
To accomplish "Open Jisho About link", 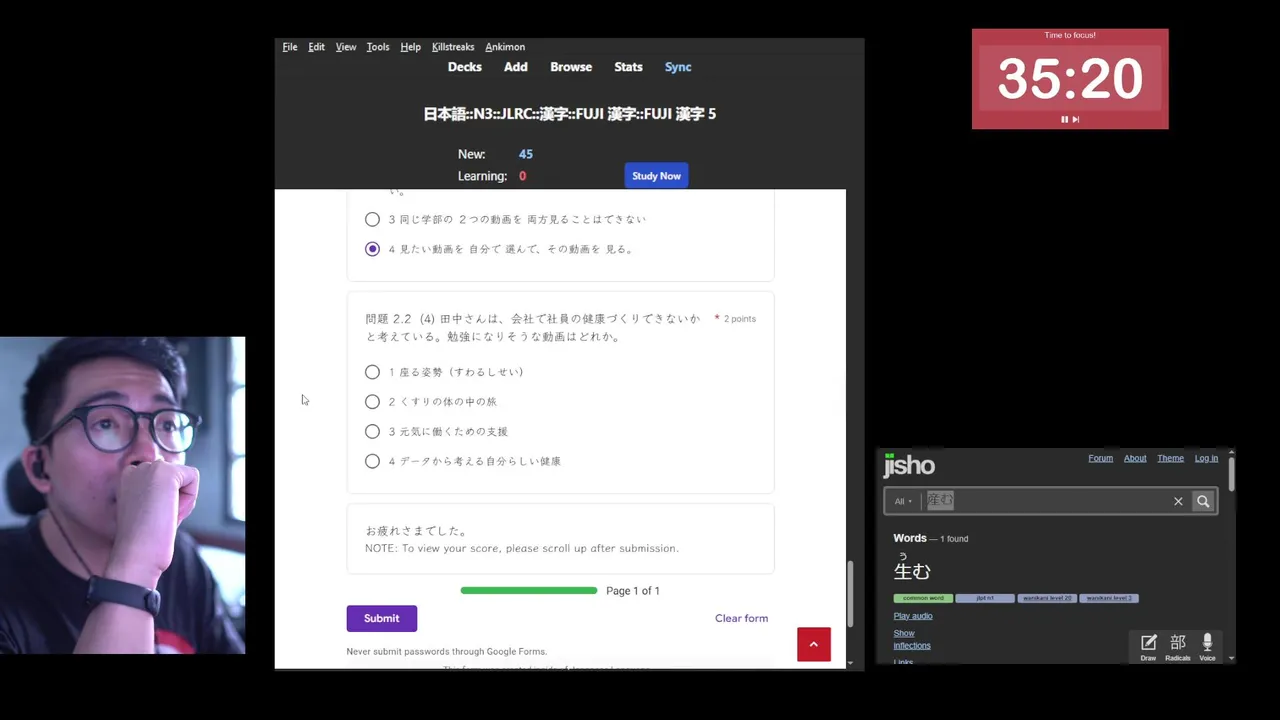I will coord(1135,458).
